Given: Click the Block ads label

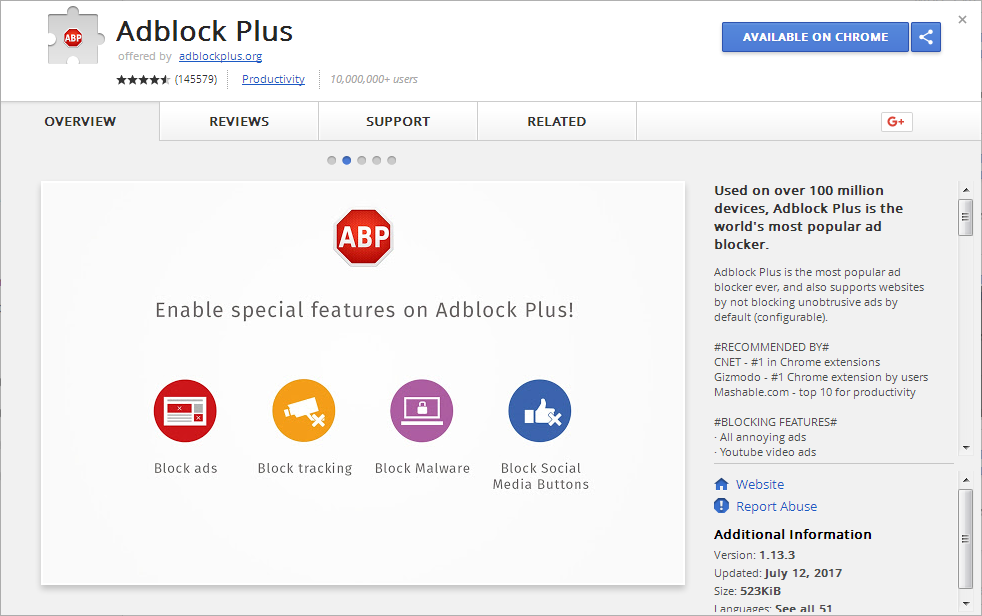Looking at the screenshot, I should [x=185, y=468].
